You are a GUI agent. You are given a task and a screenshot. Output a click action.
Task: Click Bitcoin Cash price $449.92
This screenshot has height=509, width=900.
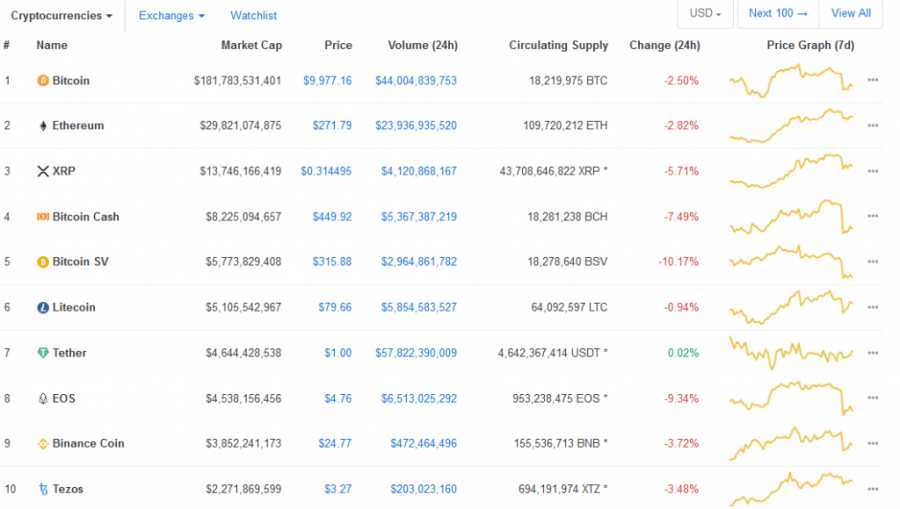pos(332,216)
